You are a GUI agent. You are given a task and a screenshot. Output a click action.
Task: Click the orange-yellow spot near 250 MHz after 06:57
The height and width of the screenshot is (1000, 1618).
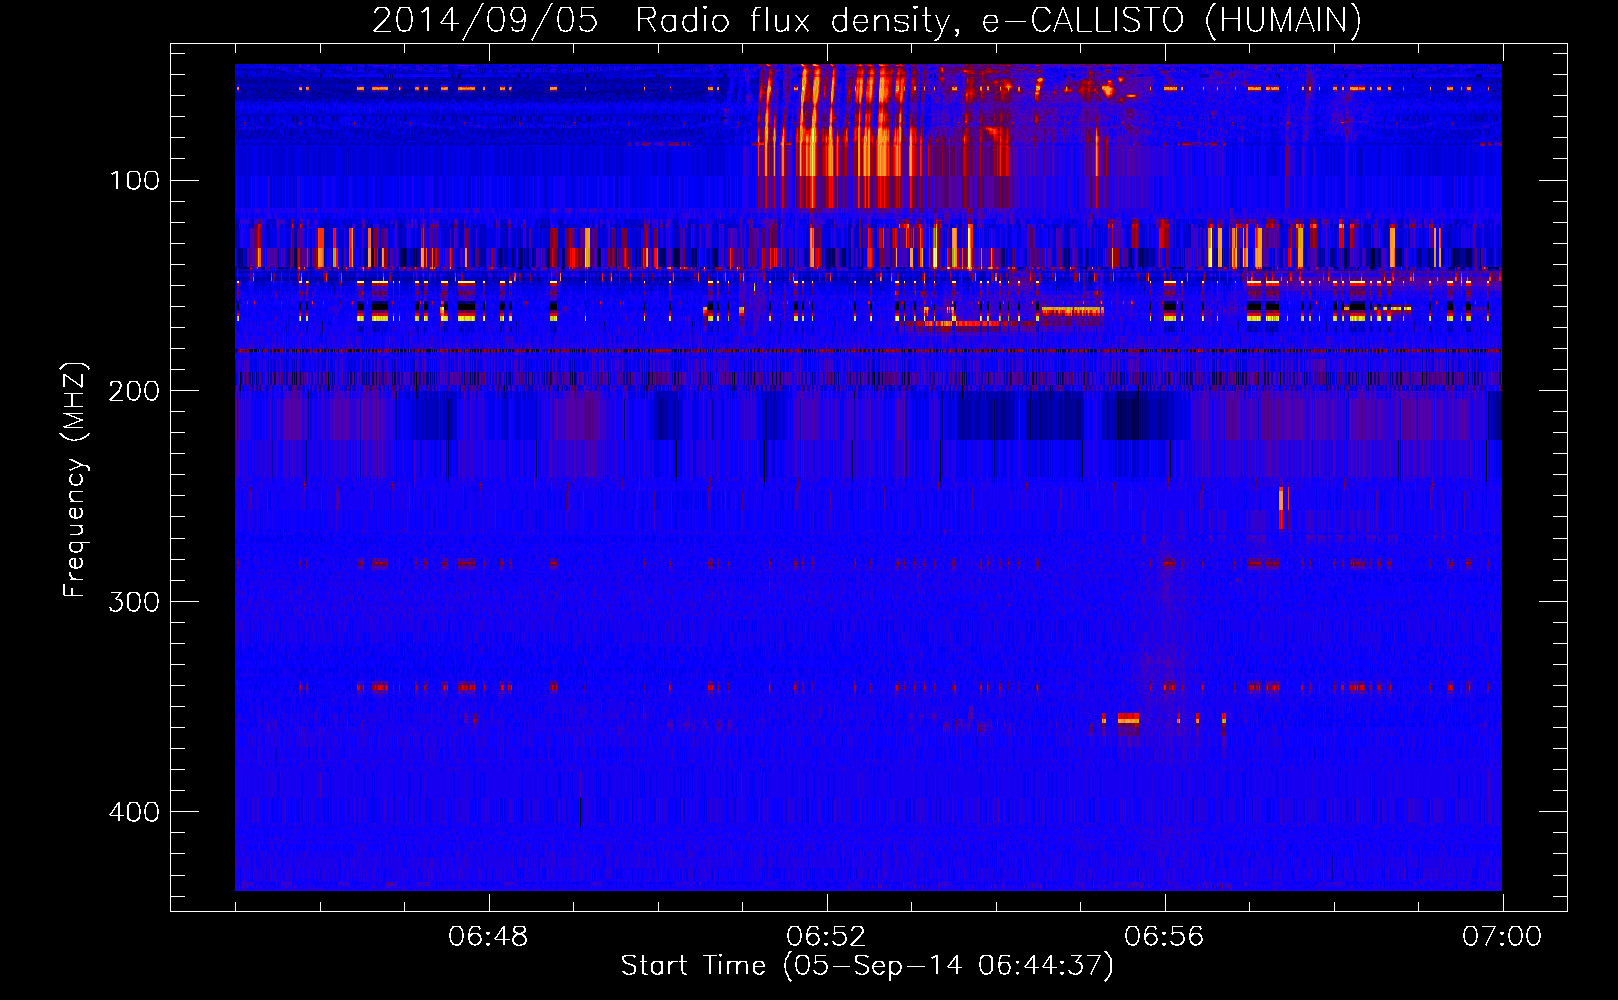pyautogui.click(x=1282, y=508)
